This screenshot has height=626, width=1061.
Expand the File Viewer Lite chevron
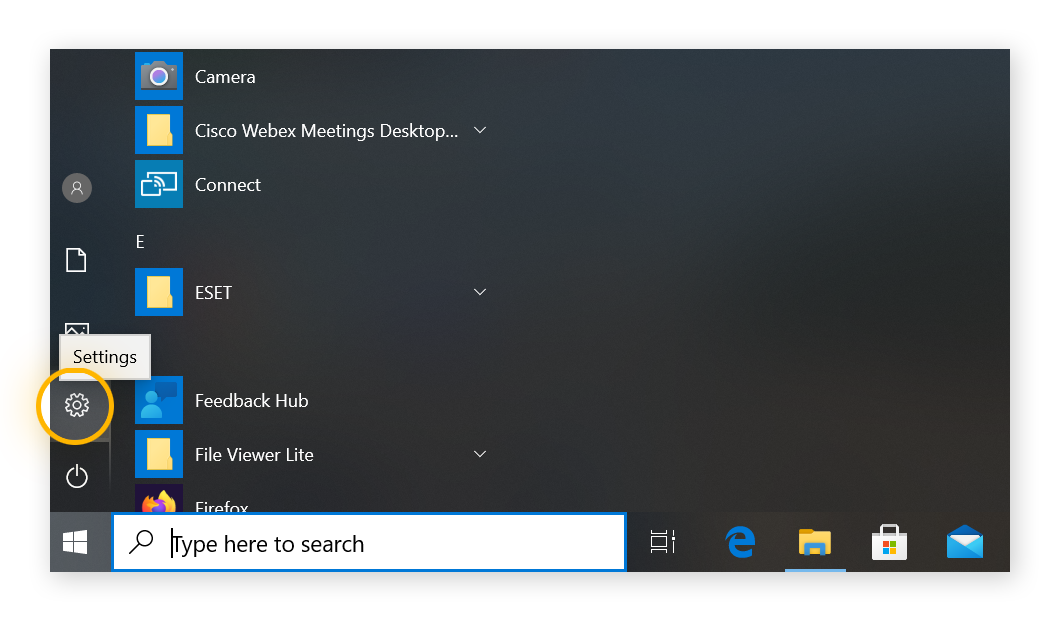tap(480, 455)
